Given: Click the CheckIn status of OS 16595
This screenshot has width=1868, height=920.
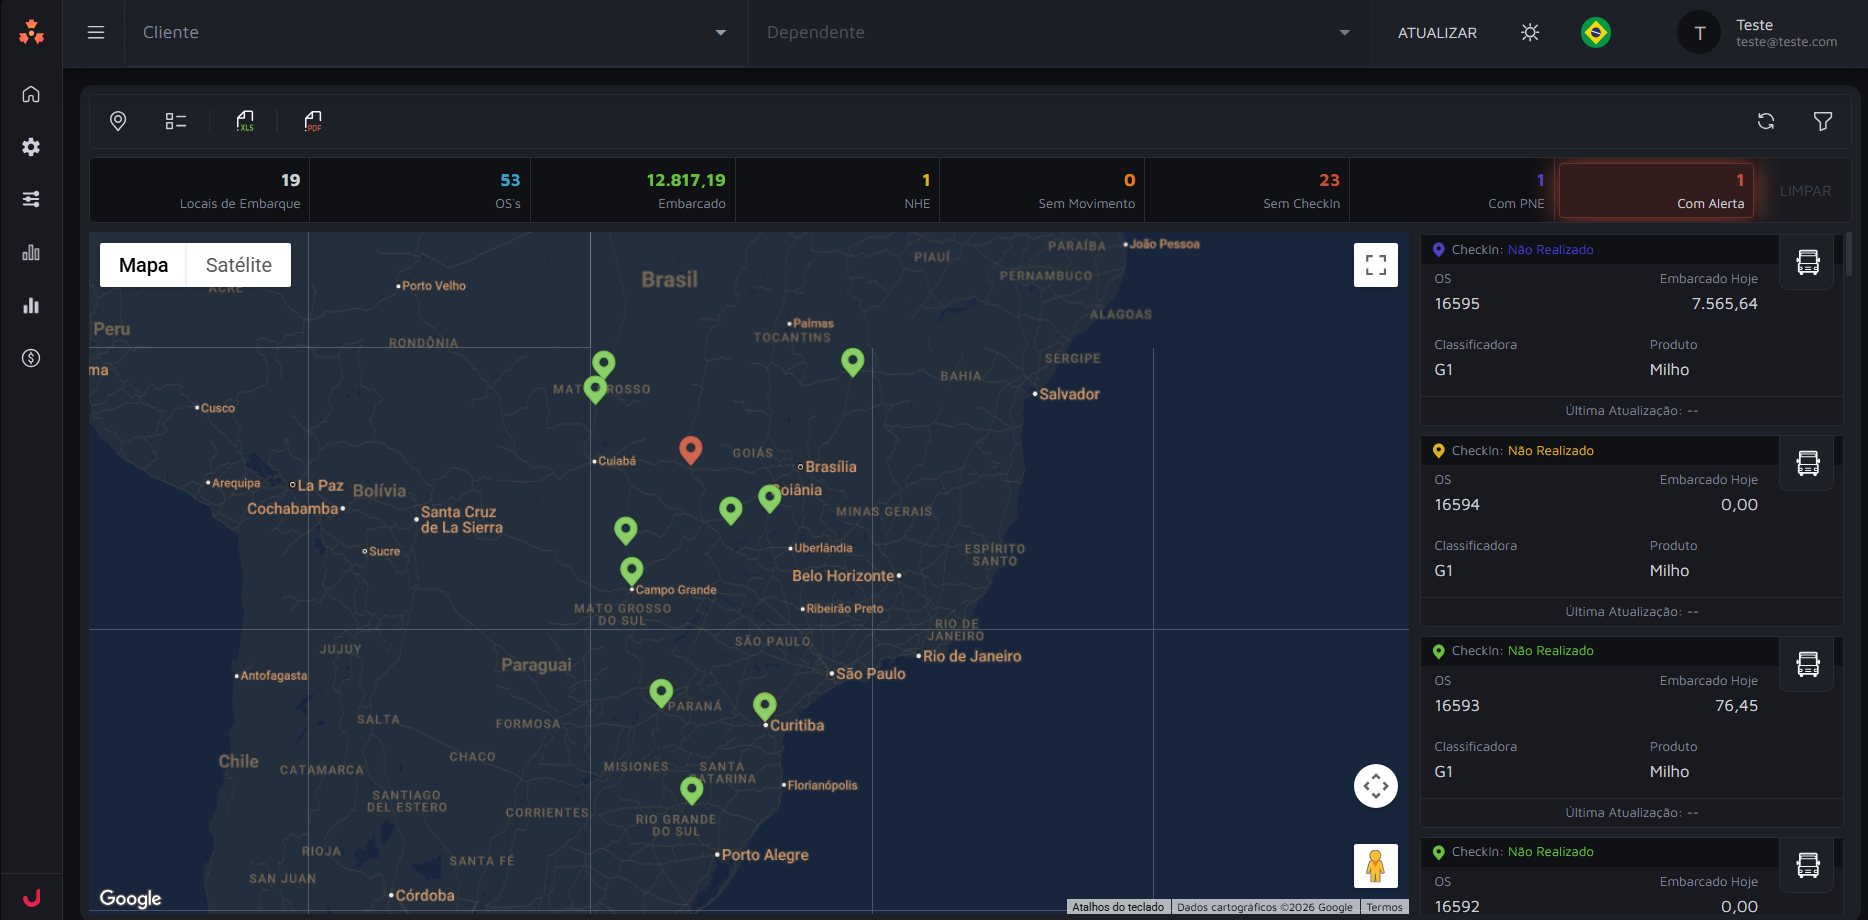Looking at the screenshot, I should (1550, 250).
